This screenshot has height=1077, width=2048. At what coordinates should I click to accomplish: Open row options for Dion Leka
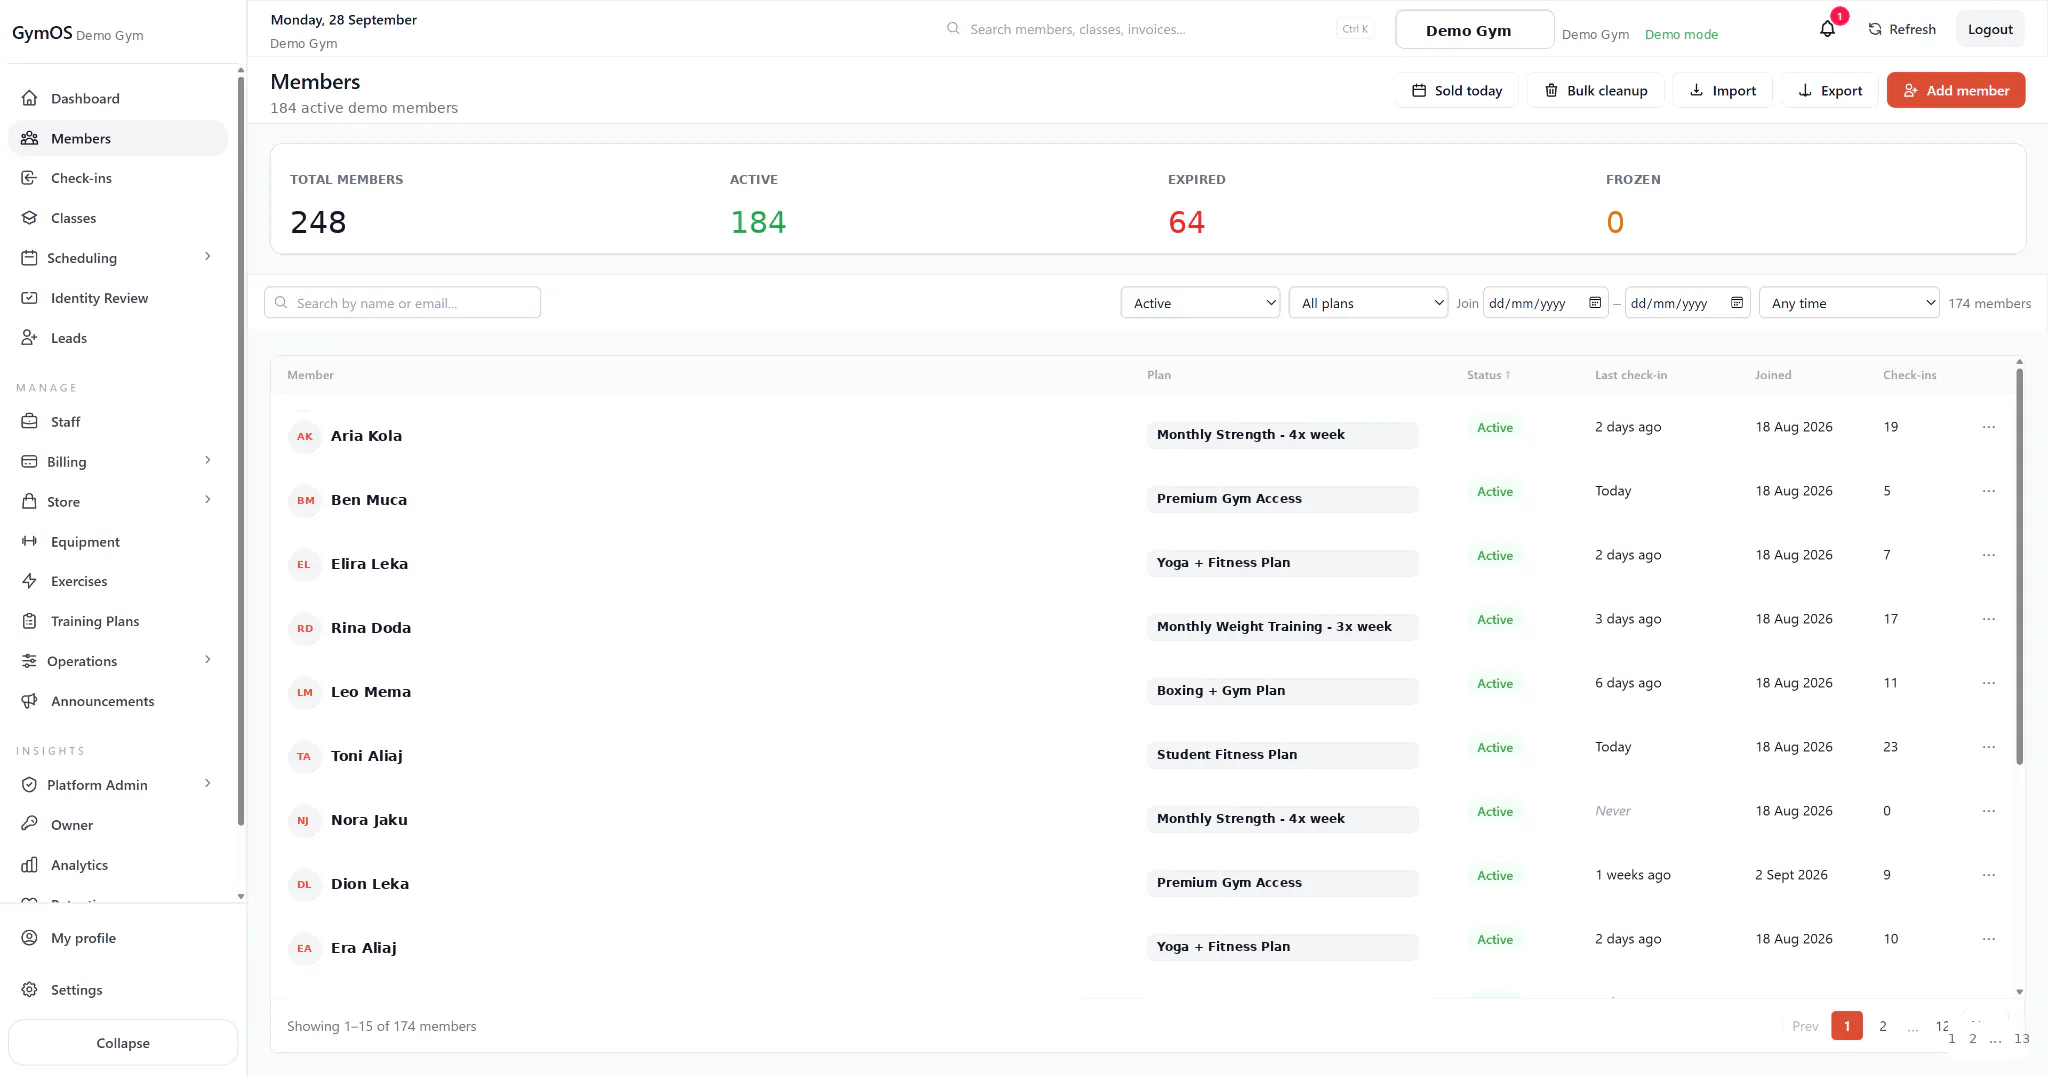(x=1988, y=875)
